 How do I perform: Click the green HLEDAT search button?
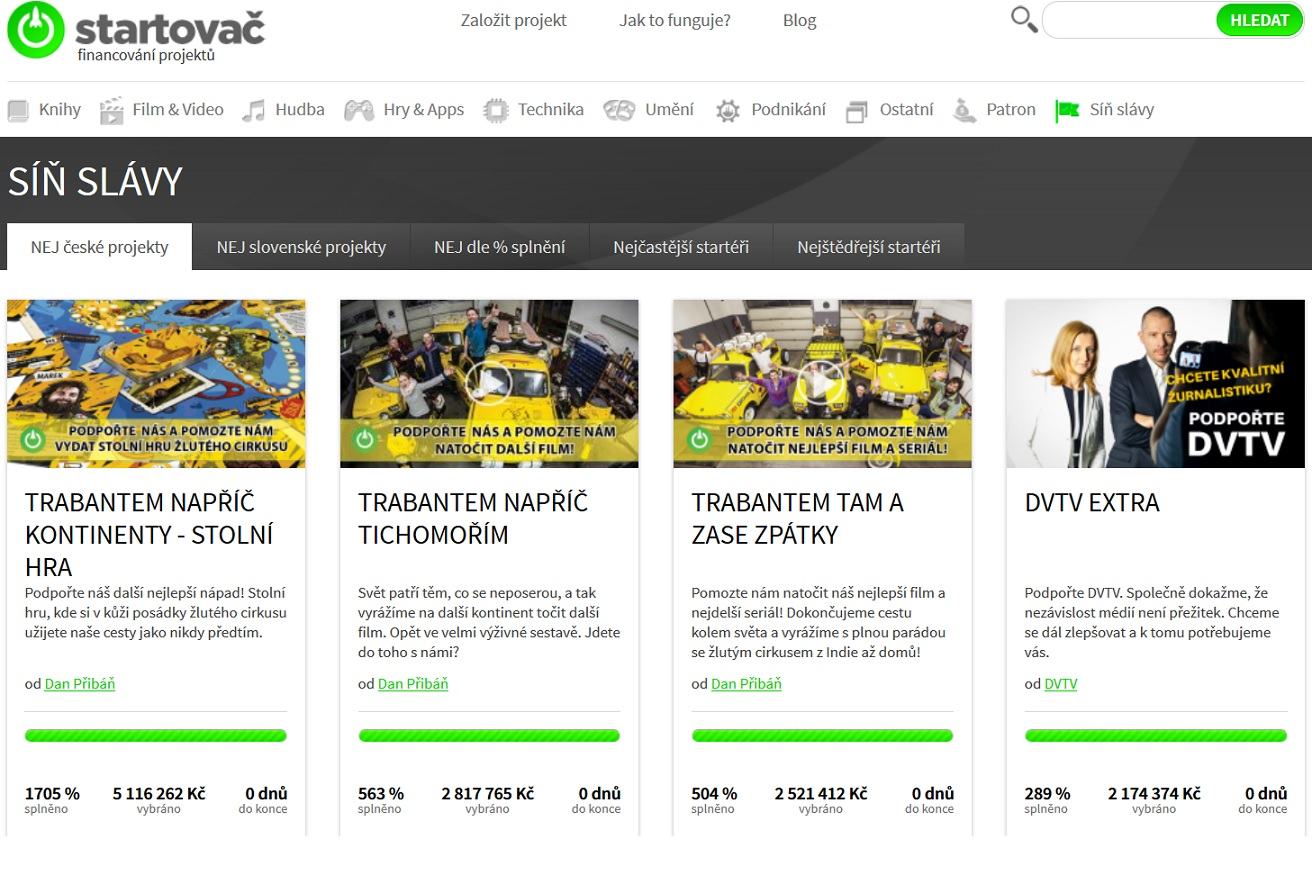pos(1260,20)
